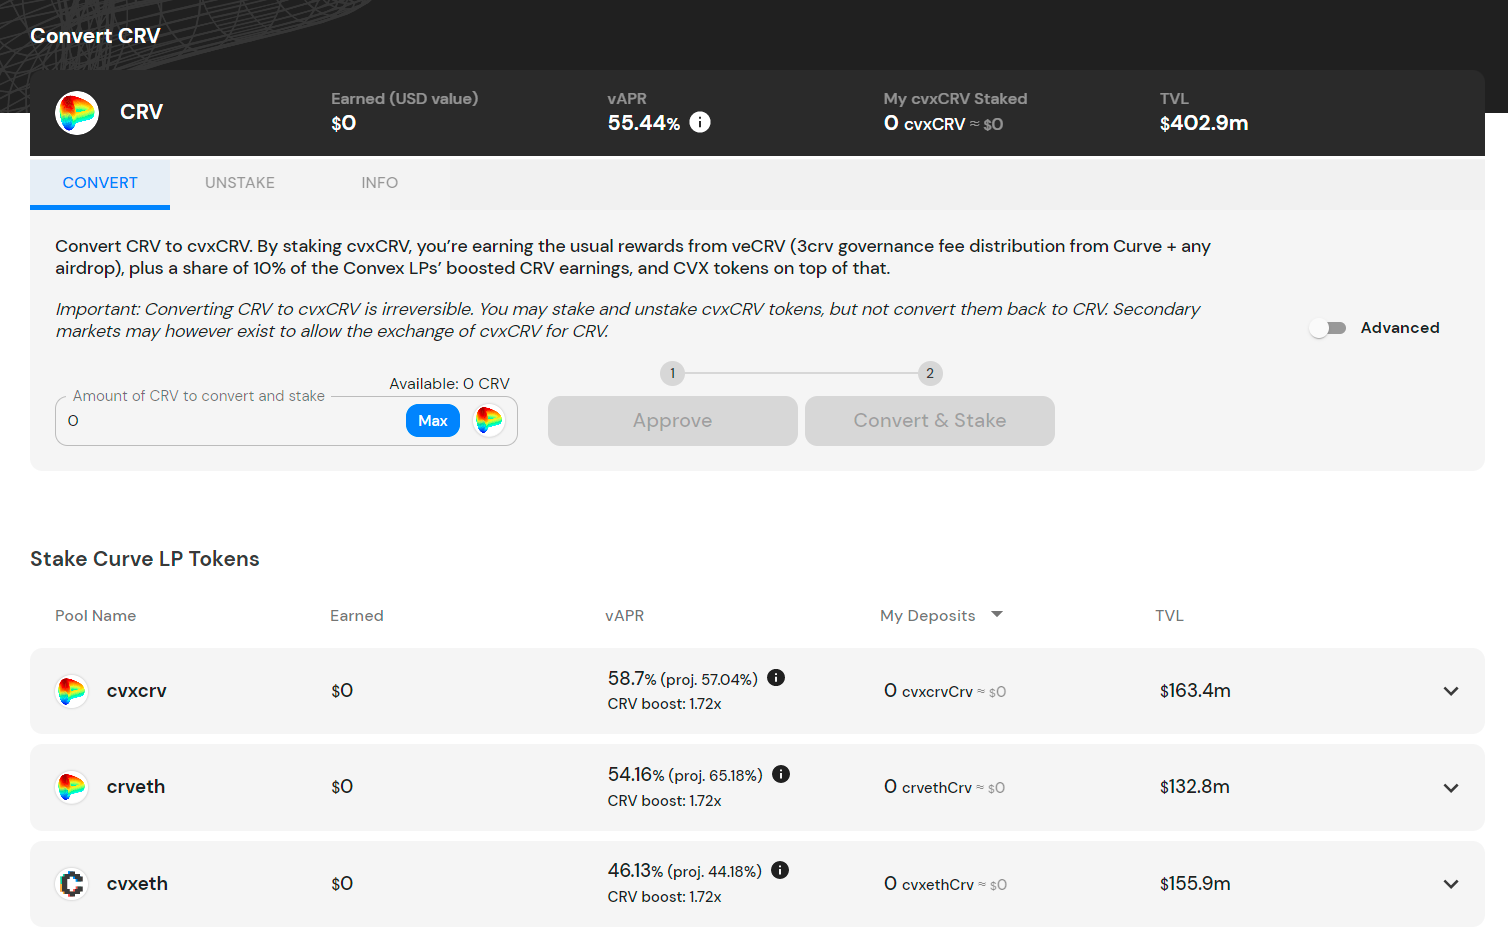Screen dimensions: 1508x931
Task: Open the INFO tab
Action: click(379, 183)
